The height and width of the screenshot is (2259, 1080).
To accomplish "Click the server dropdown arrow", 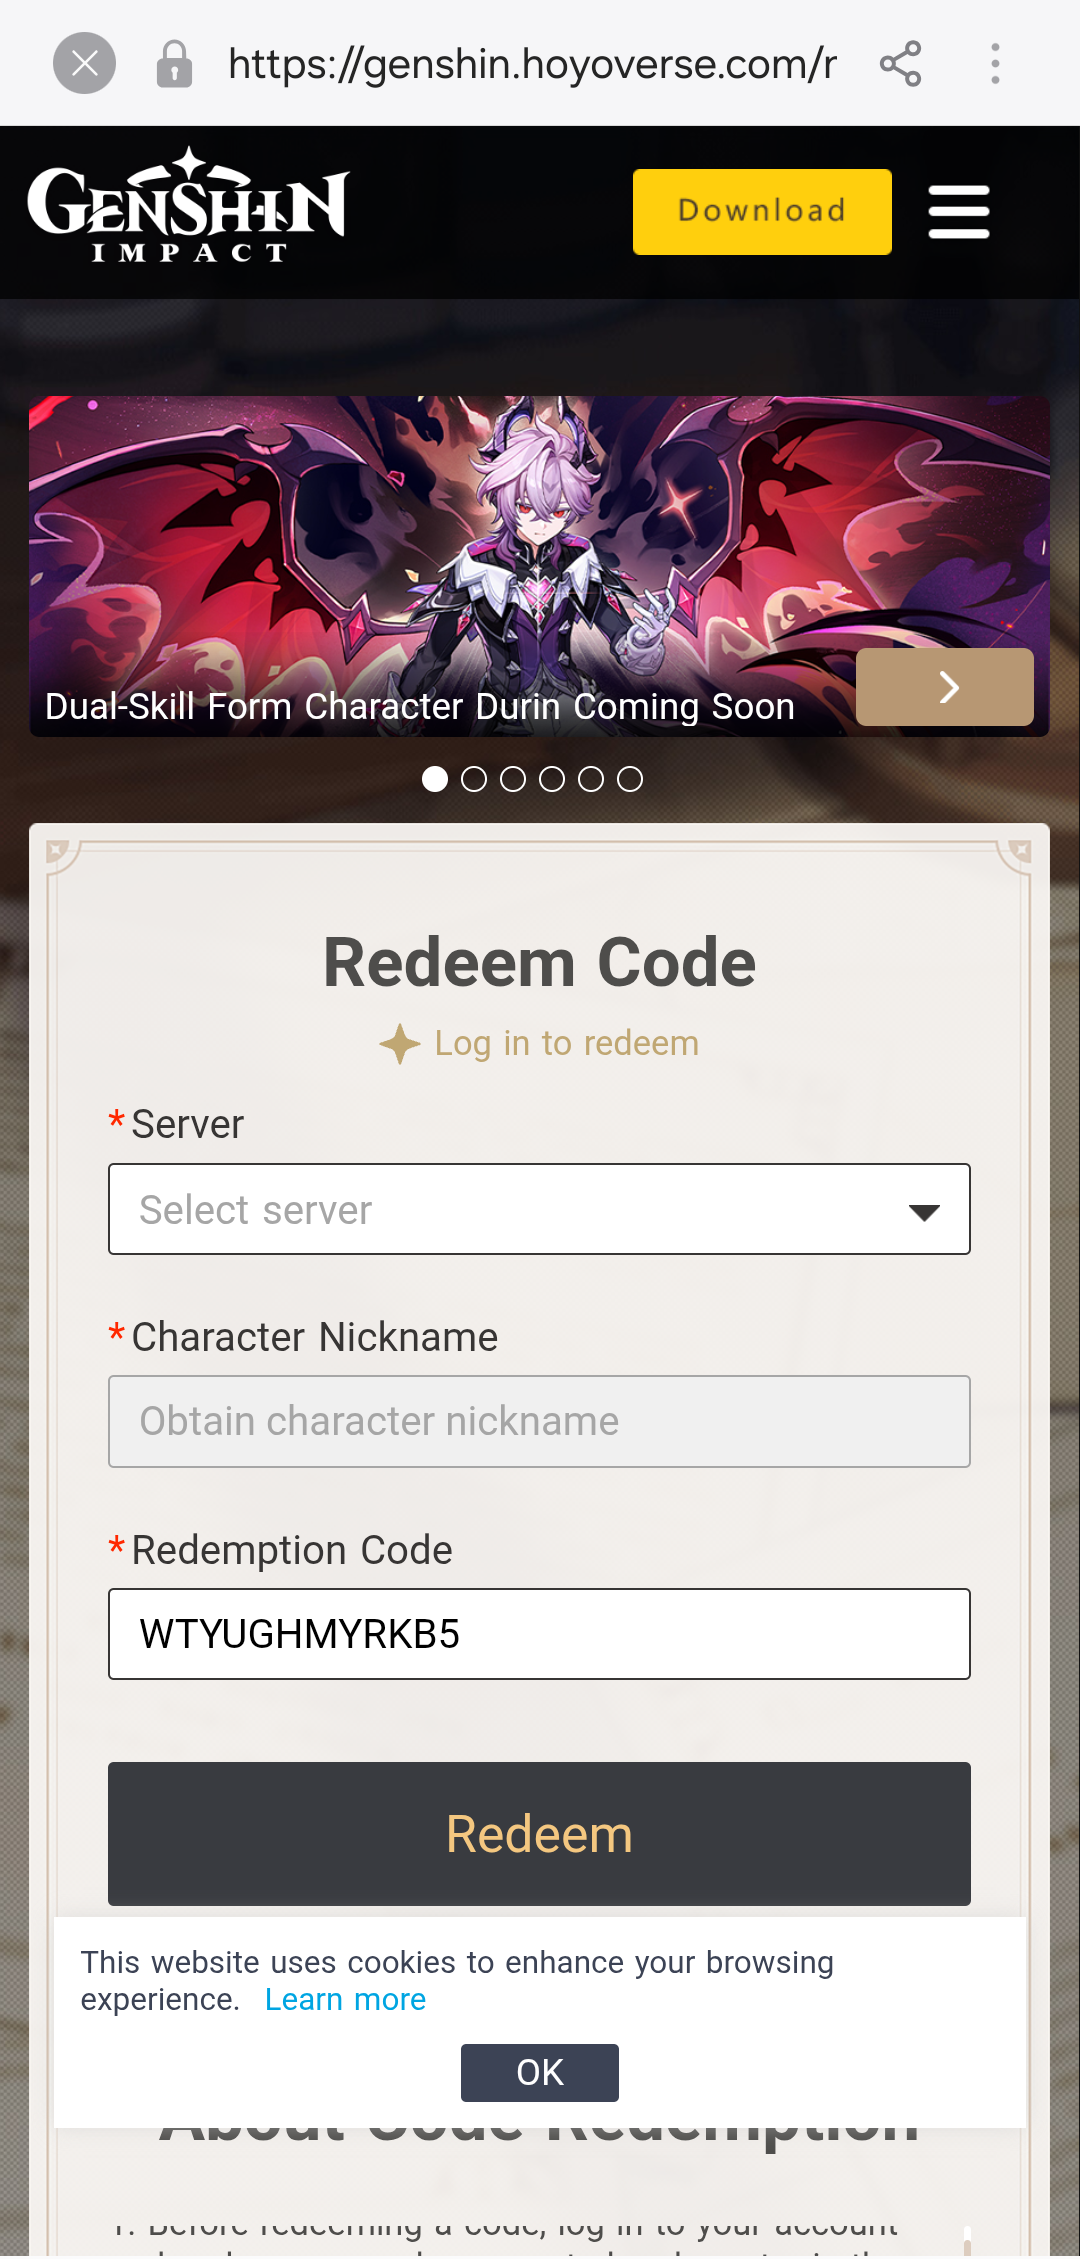I will point(924,1212).
